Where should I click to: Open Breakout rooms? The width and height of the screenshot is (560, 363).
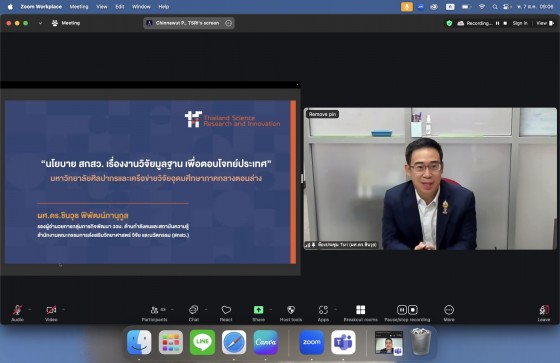click(360, 313)
